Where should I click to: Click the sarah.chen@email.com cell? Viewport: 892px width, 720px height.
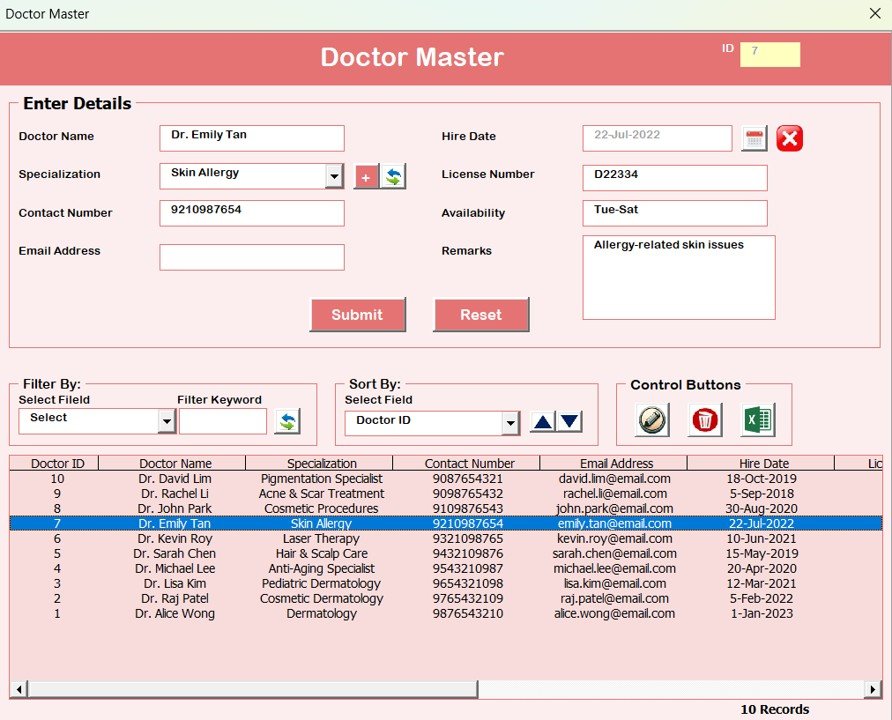pyautogui.click(x=614, y=553)
